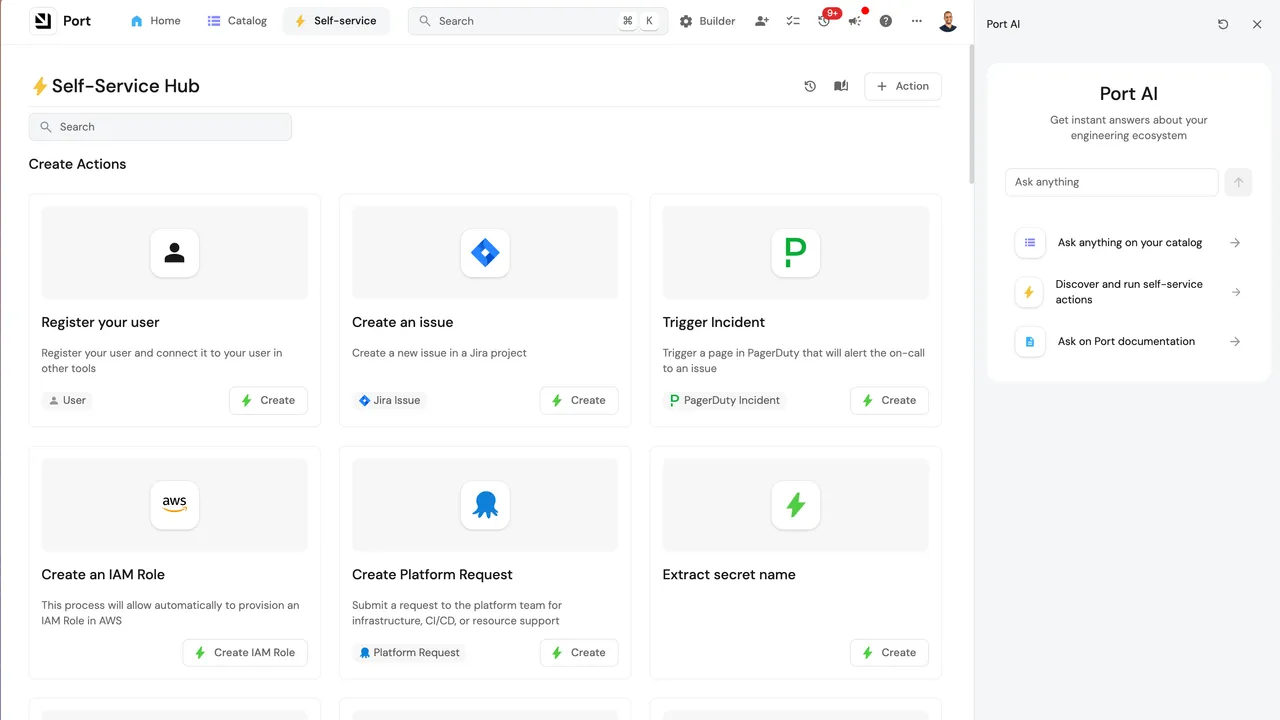Click the AWS icon on IAM Role card

(175, 505)
